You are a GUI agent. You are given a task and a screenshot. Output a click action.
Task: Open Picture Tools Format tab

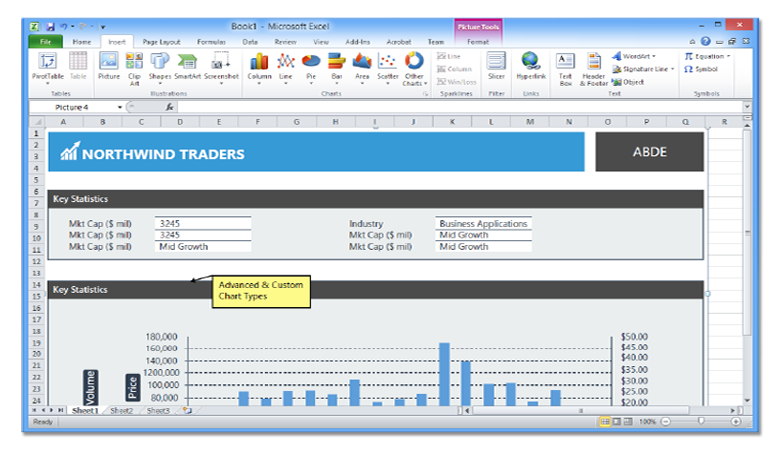pos(478,42)
